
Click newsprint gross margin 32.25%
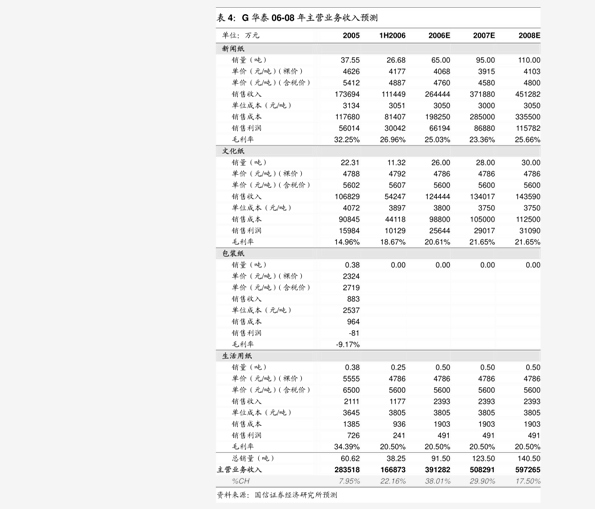347,140
